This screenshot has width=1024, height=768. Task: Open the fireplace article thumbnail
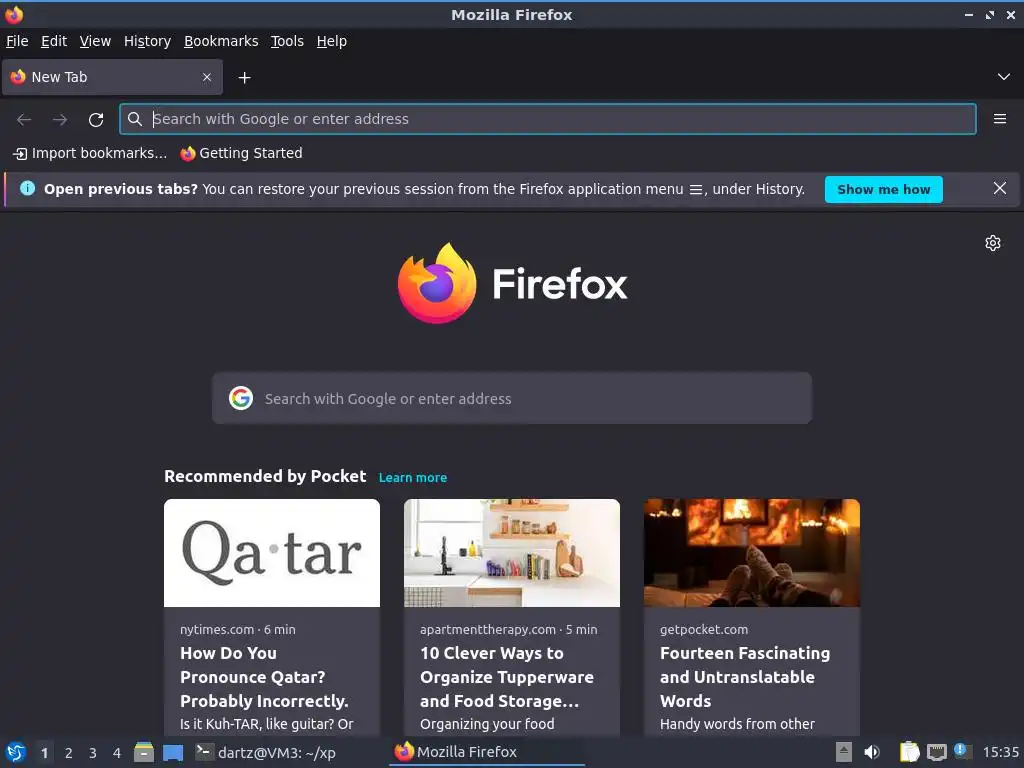752,553
